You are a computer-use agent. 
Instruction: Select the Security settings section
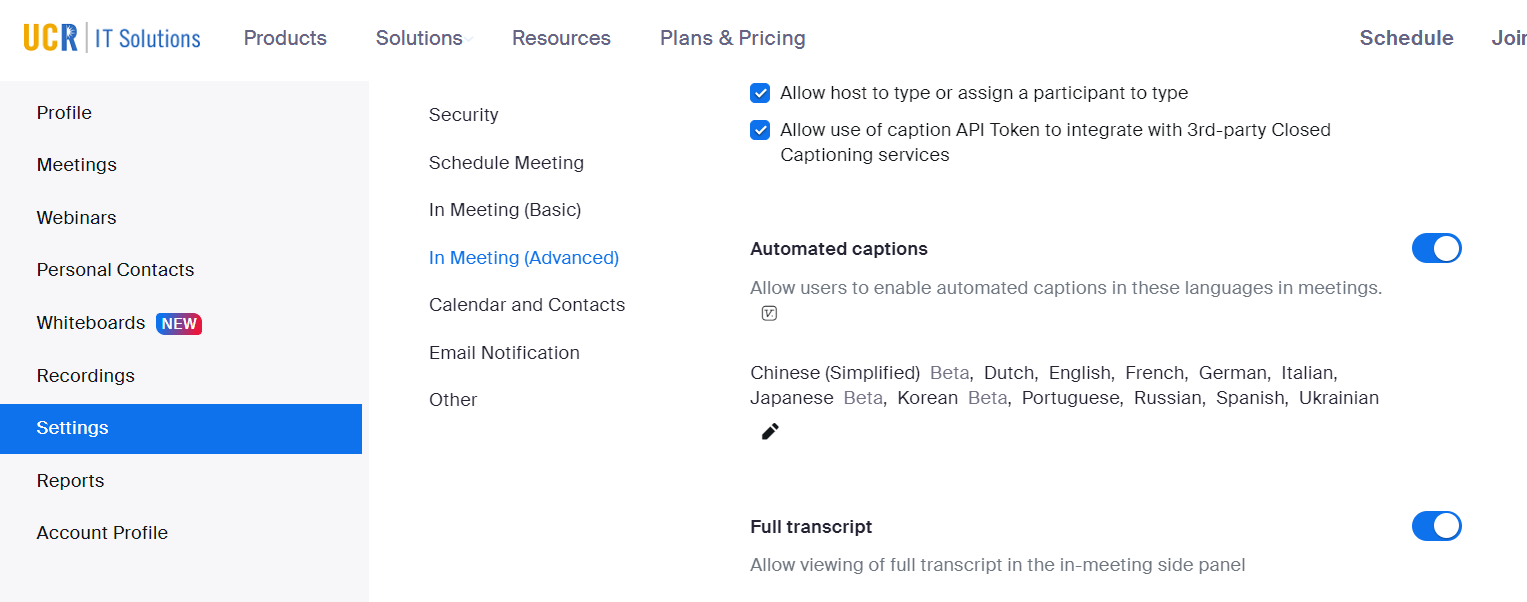point(463,115)
